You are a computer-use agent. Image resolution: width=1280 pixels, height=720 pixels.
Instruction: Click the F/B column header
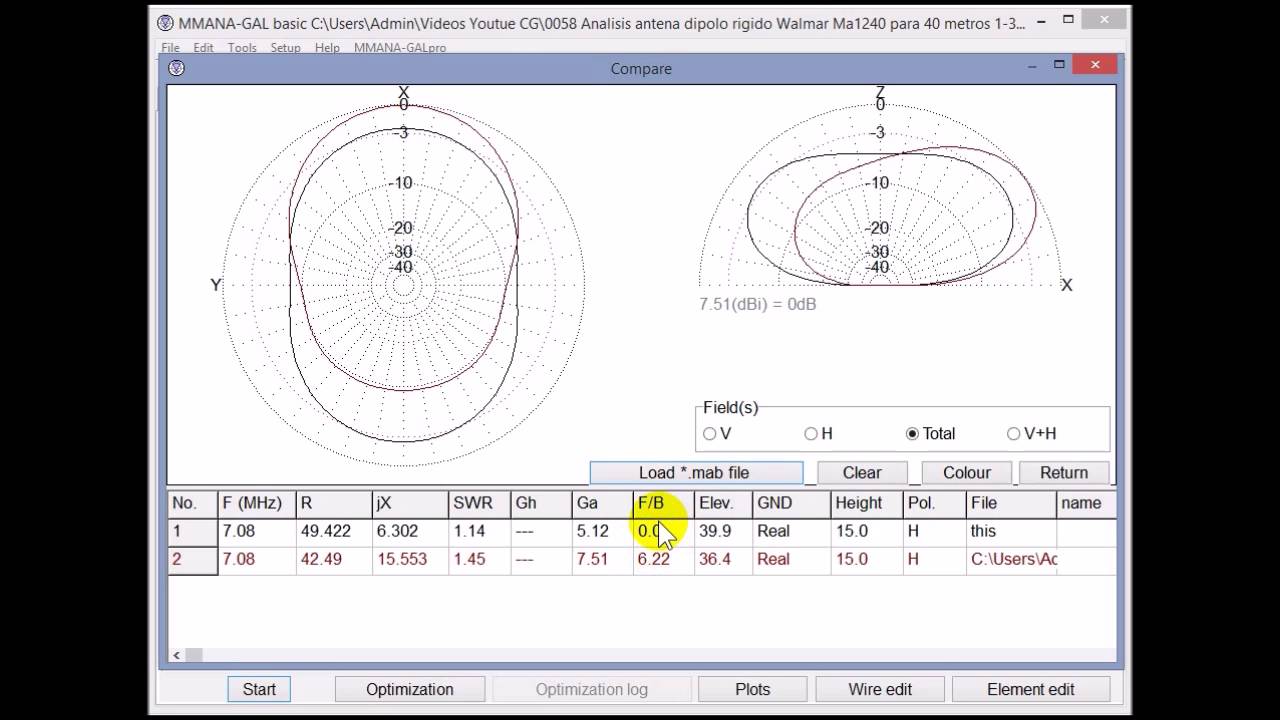click(664, 503)
